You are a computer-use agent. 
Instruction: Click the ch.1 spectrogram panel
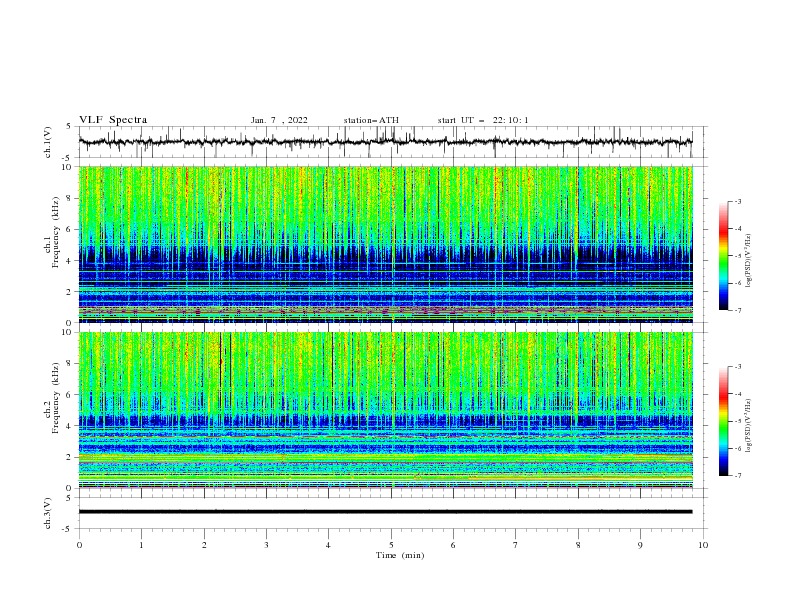(385, 244)
